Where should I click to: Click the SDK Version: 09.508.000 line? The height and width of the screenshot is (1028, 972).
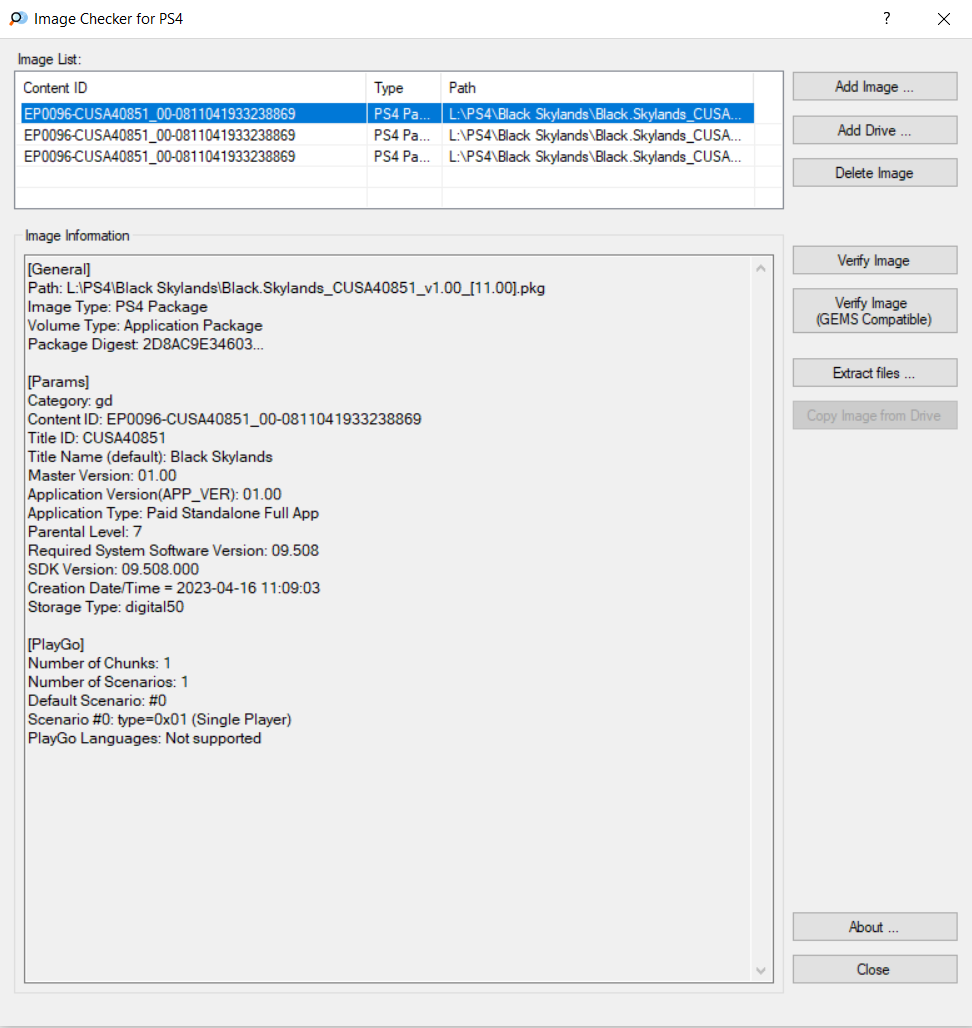(113, 570)
